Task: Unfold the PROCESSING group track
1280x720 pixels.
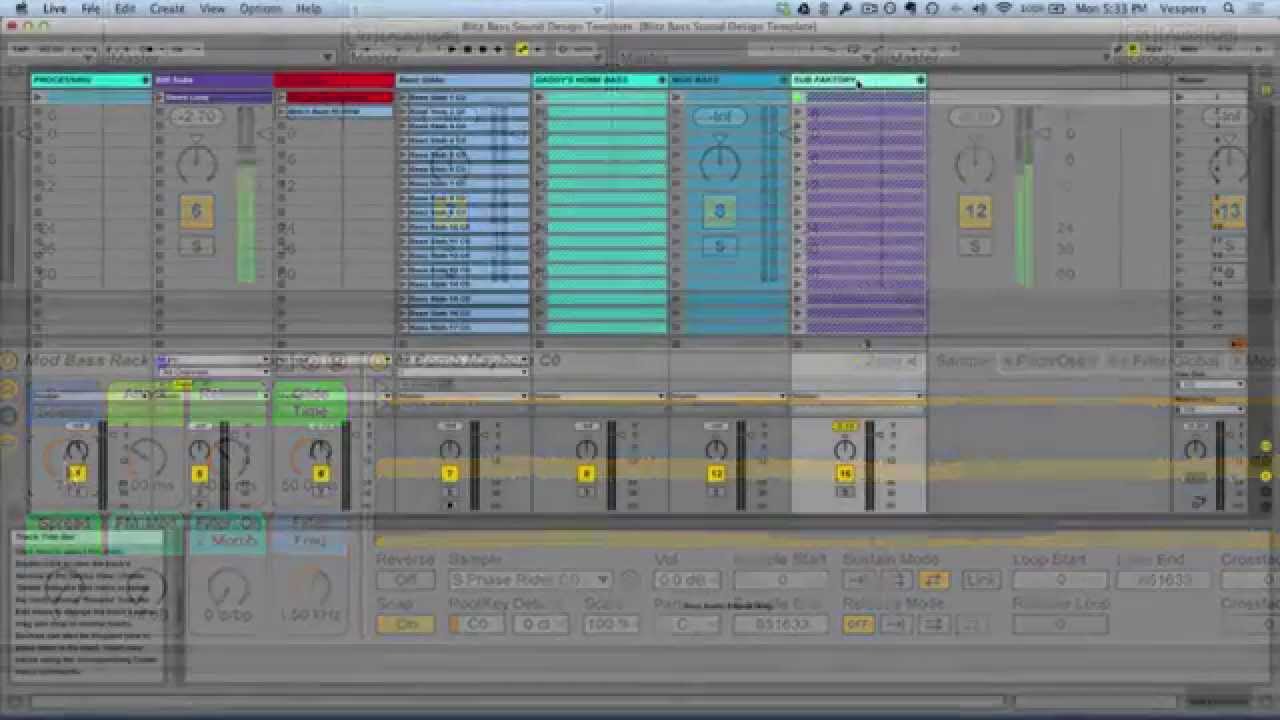Action: [x=146, y=80]
